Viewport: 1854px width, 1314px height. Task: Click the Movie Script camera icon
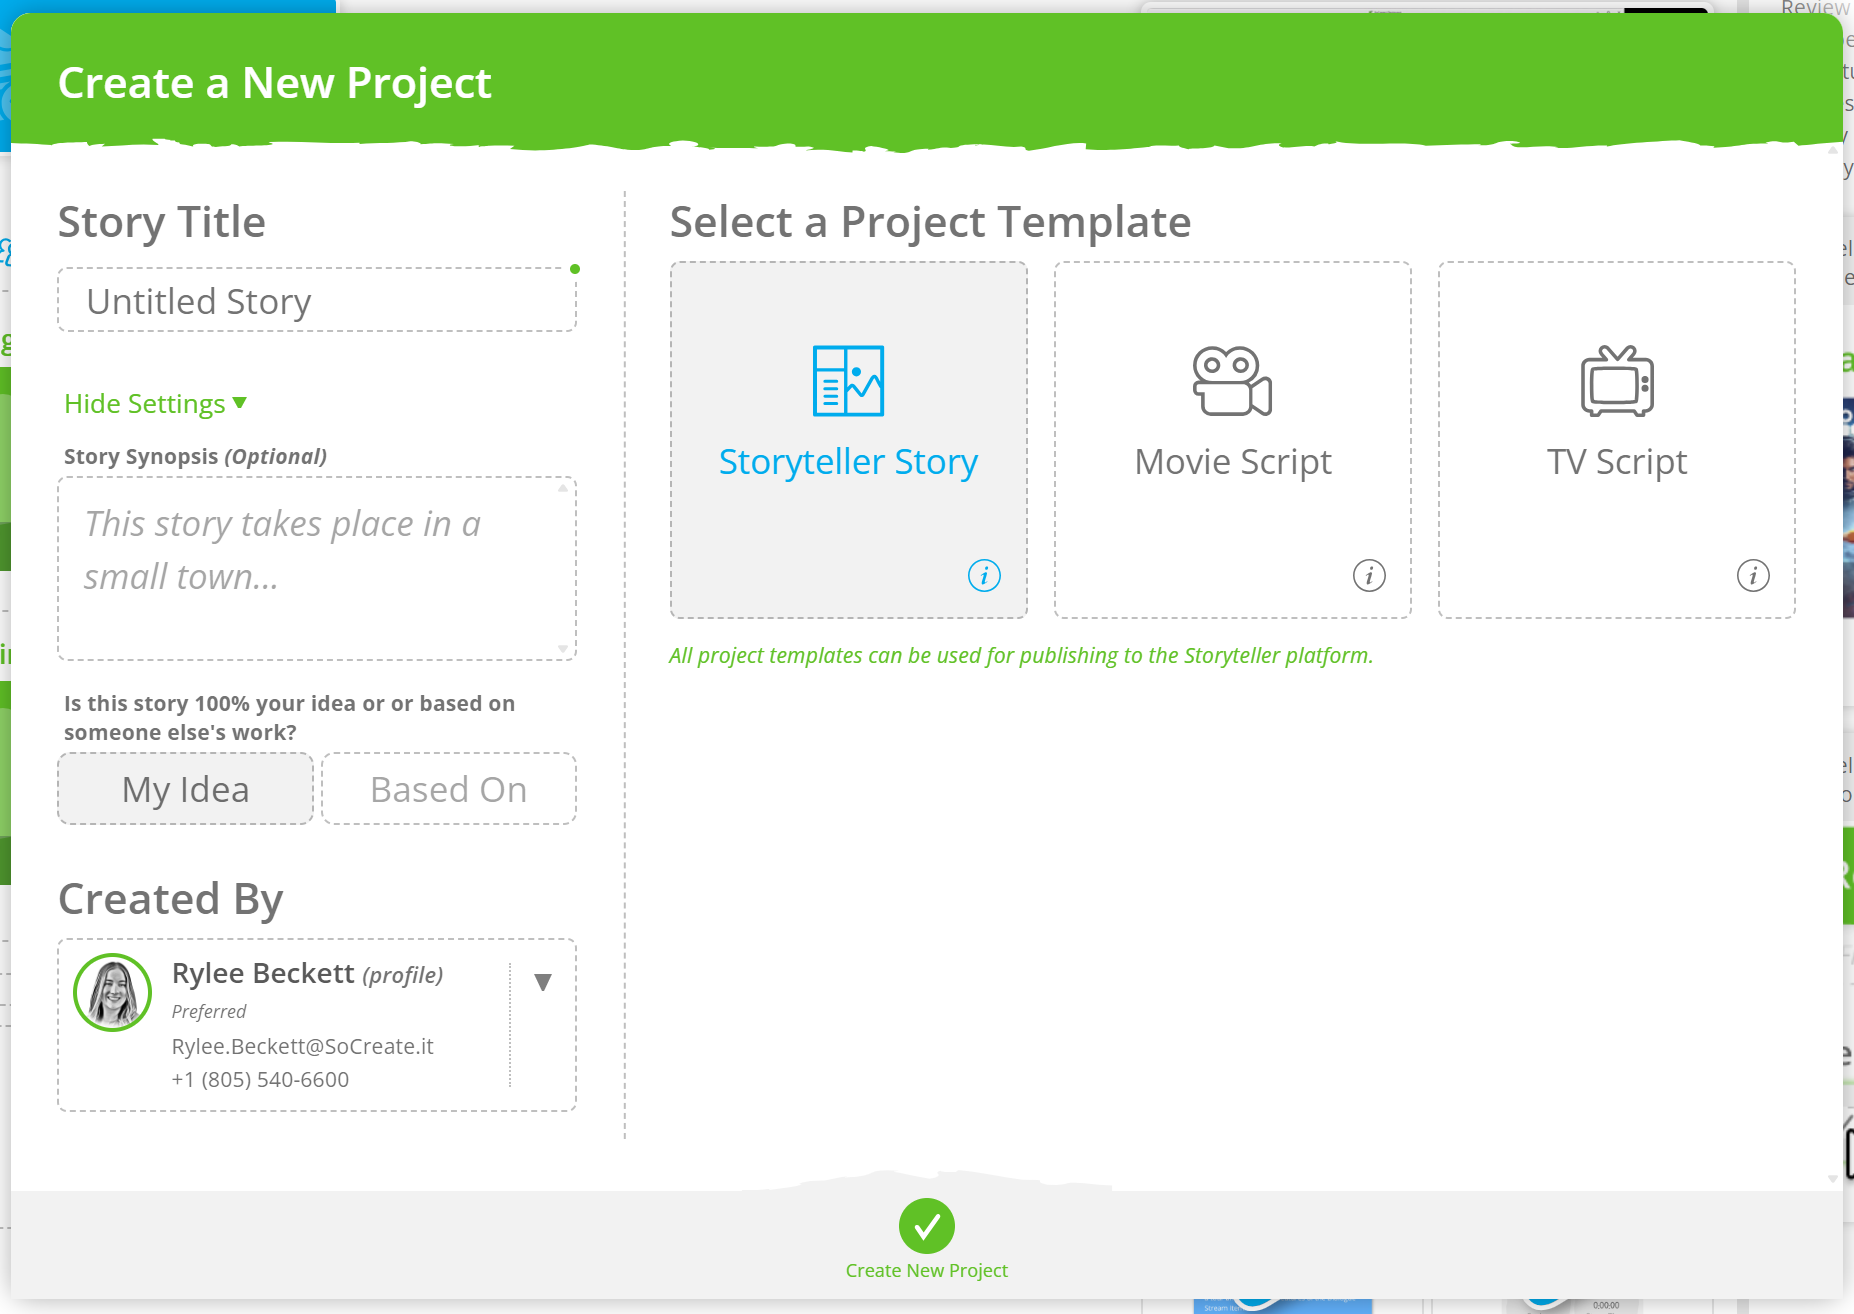(1232, 381)
